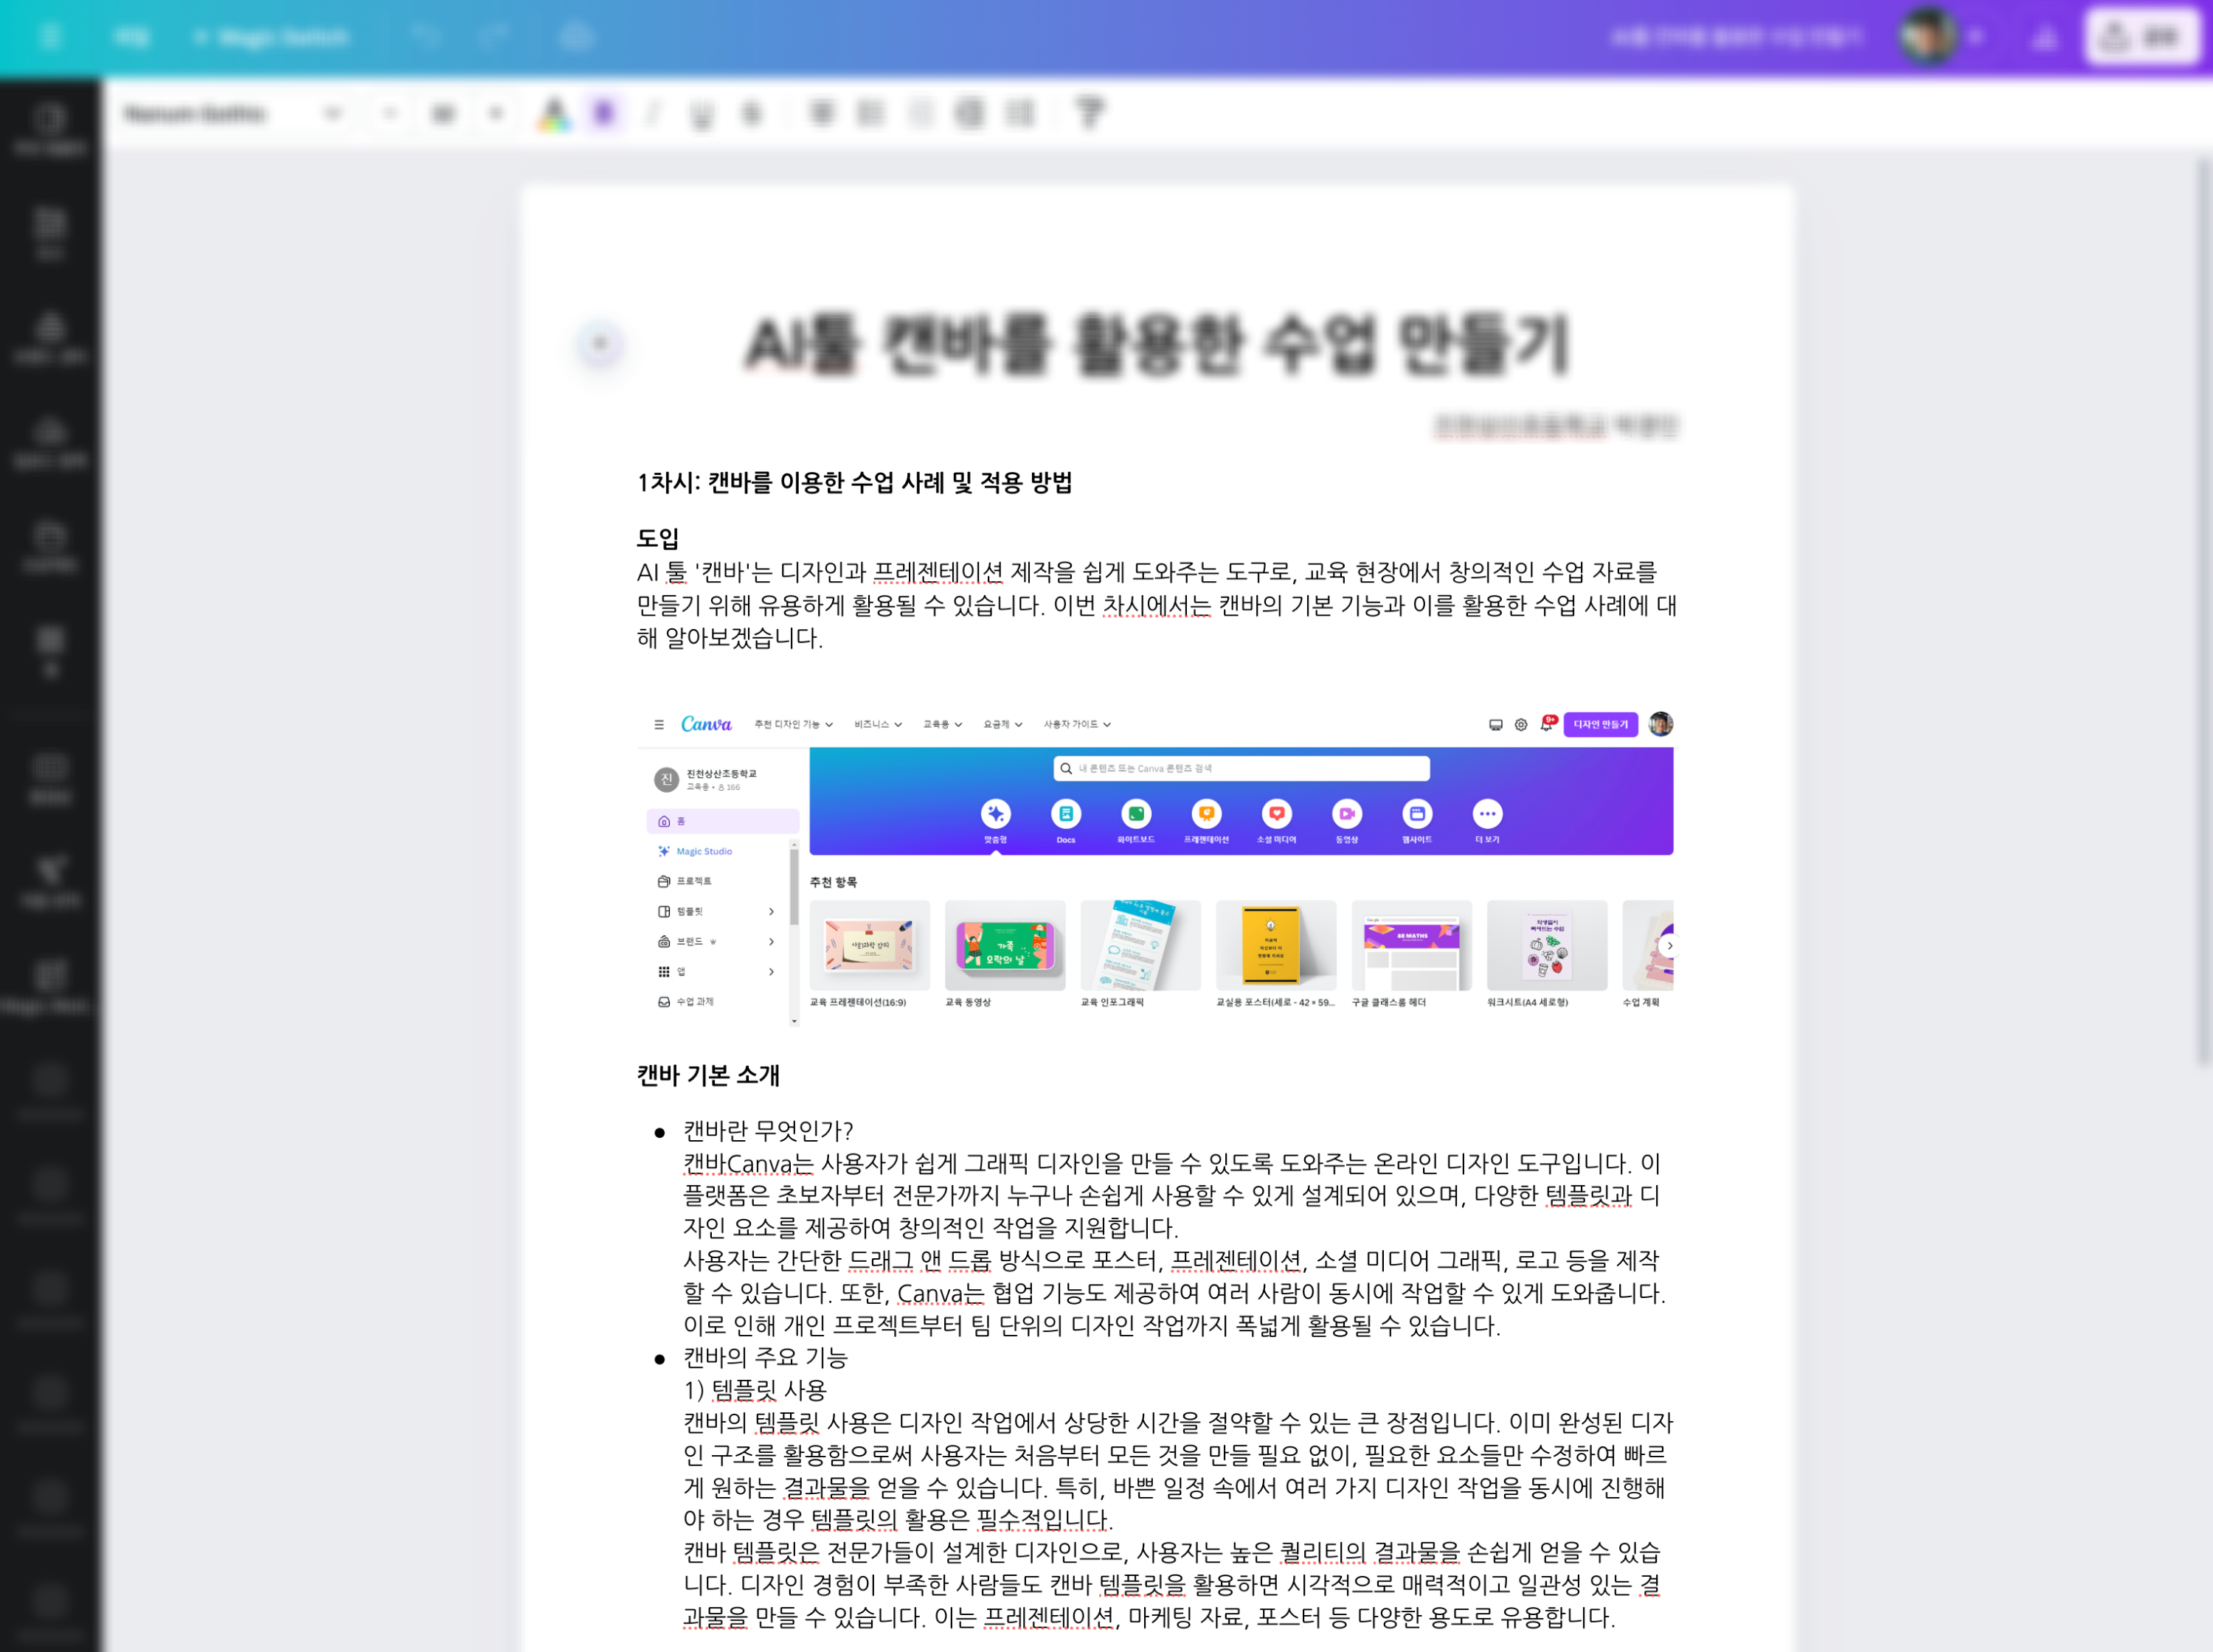Click the redo arrow

click(493, 37)
